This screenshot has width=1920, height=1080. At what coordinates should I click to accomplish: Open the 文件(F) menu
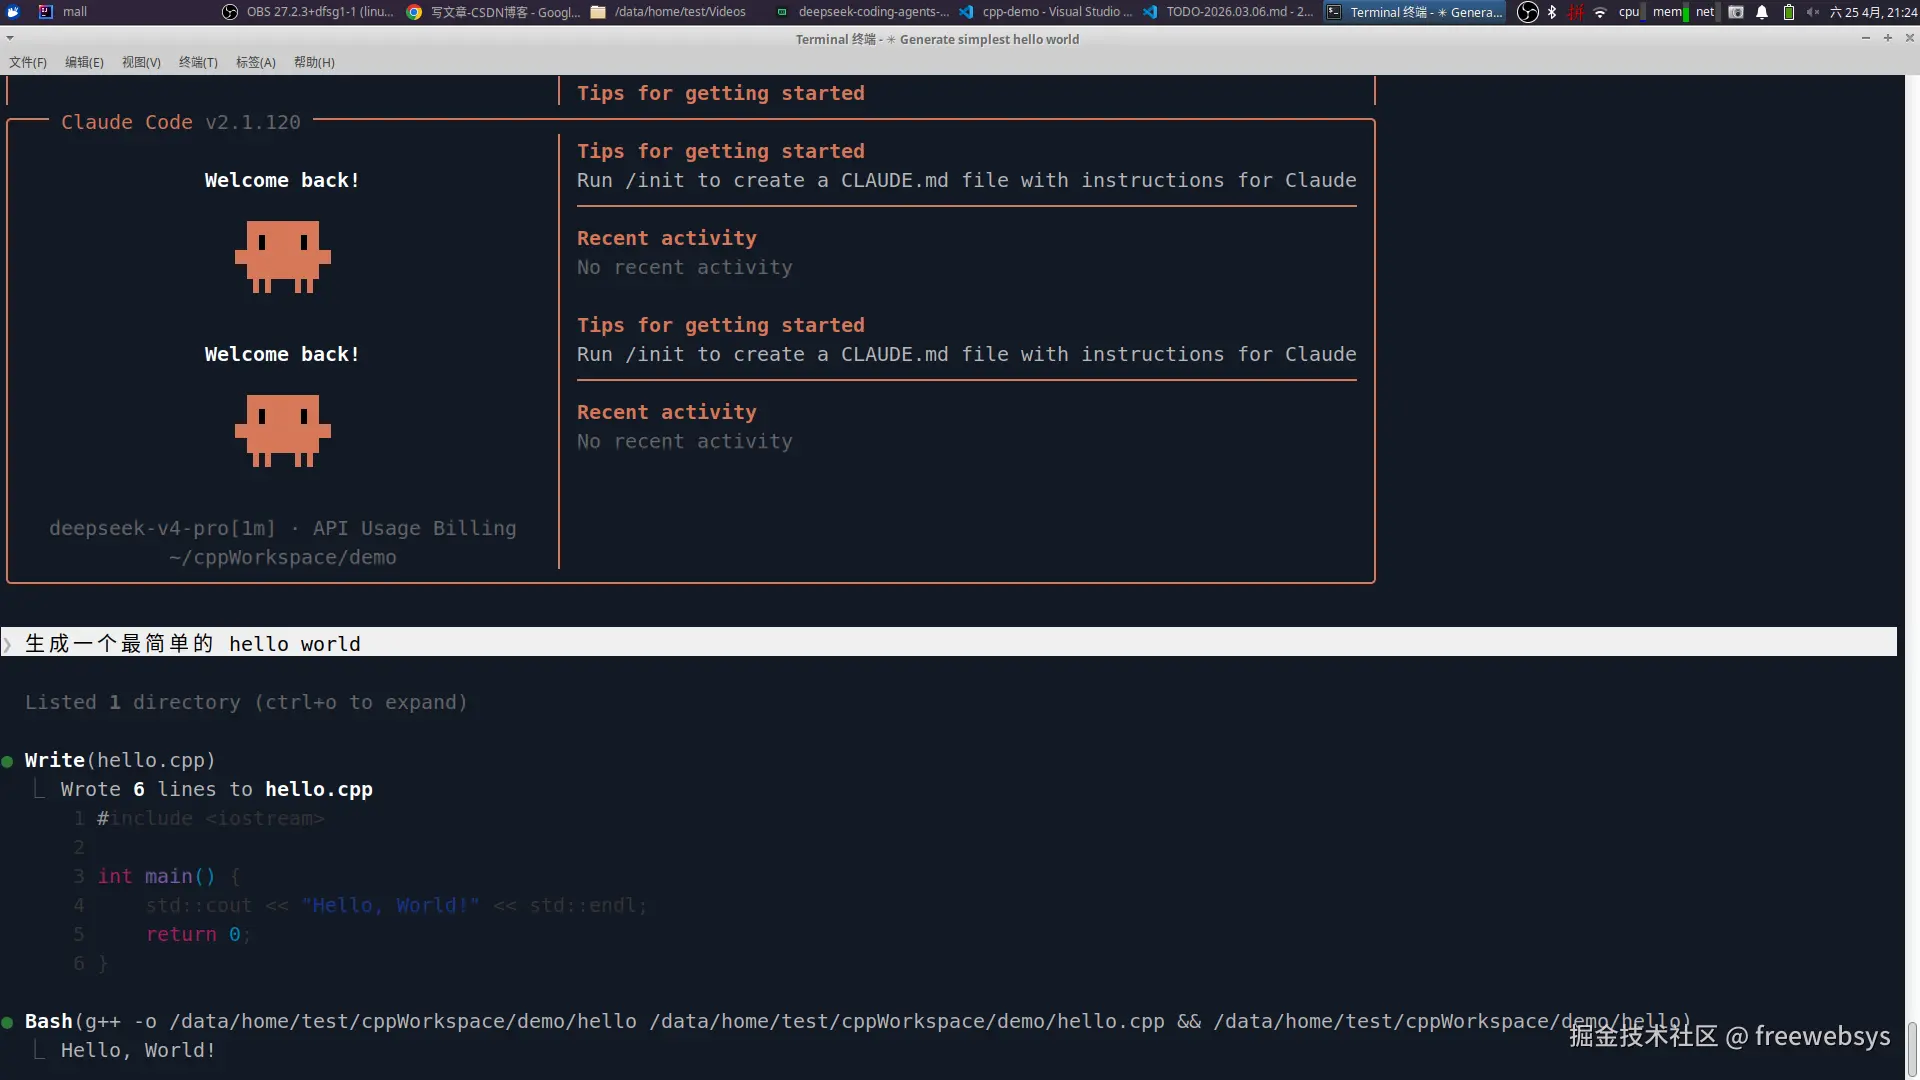(28, 62)
